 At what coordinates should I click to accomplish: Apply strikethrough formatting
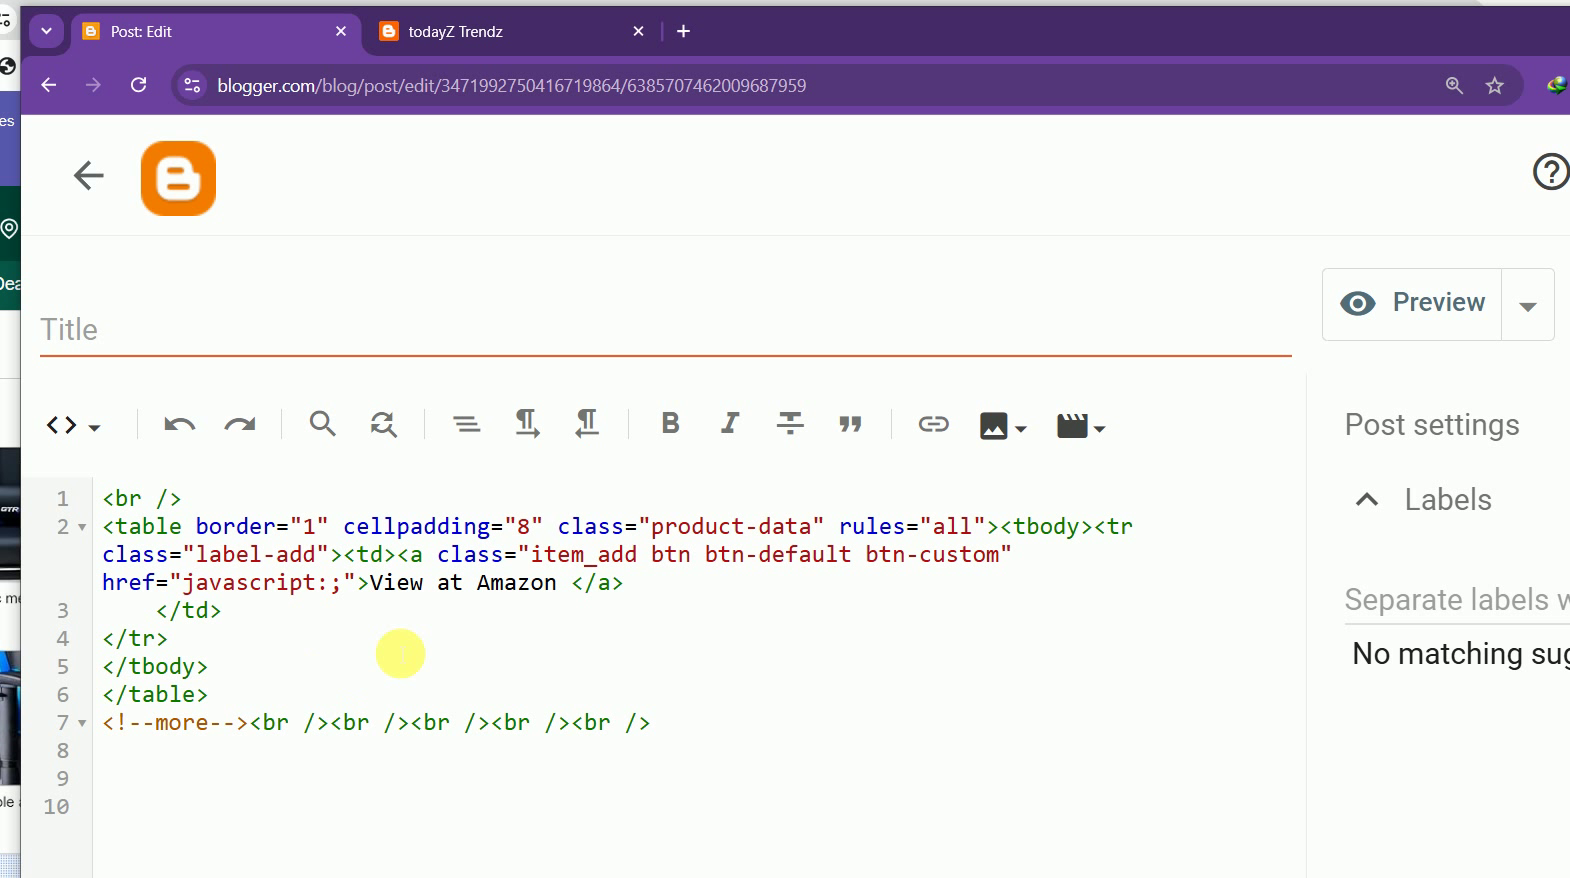pos(790,424)
